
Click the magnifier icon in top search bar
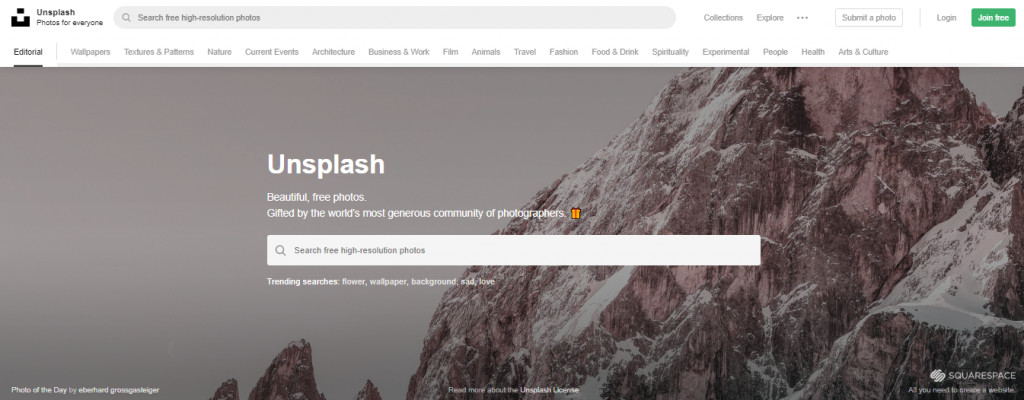(127, 18)
